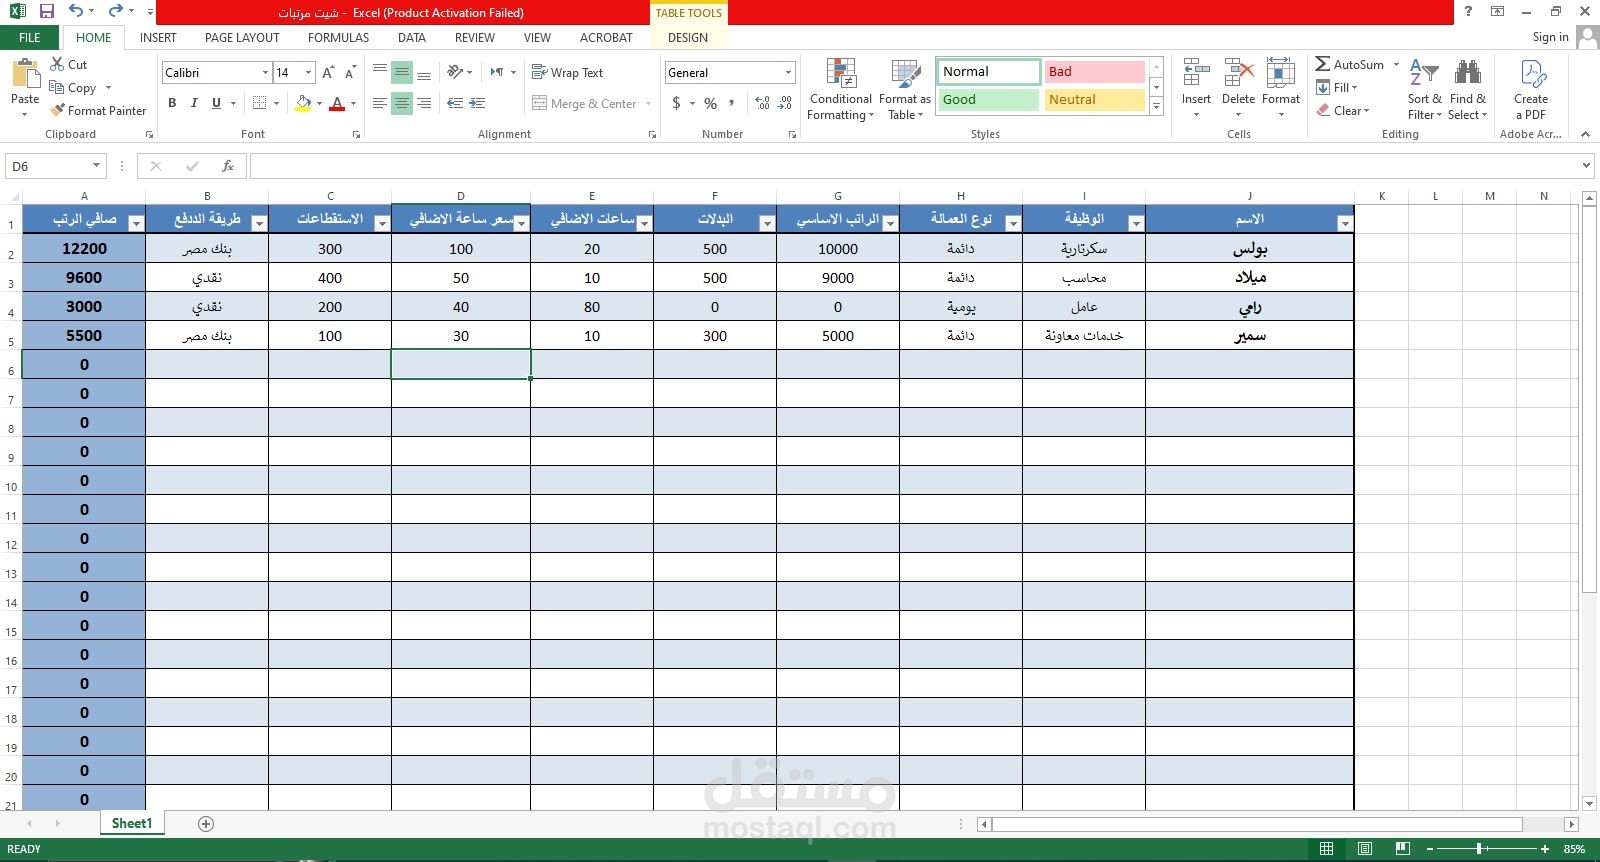This screenshot has width=1600, height=862.
Task: Open filter dropdown for الاسم column
Action: (1344, 224)
